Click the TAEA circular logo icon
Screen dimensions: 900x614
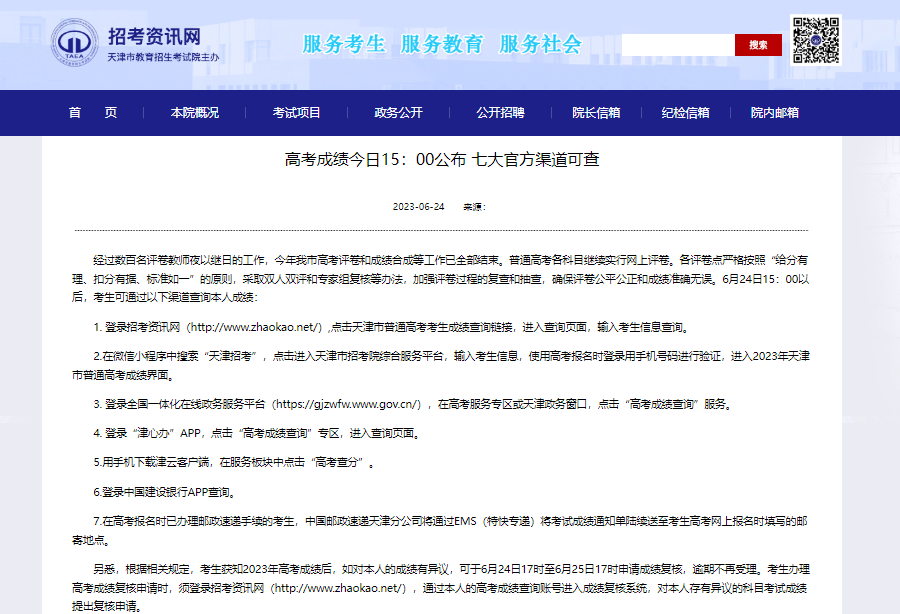[x=75, y=43]
